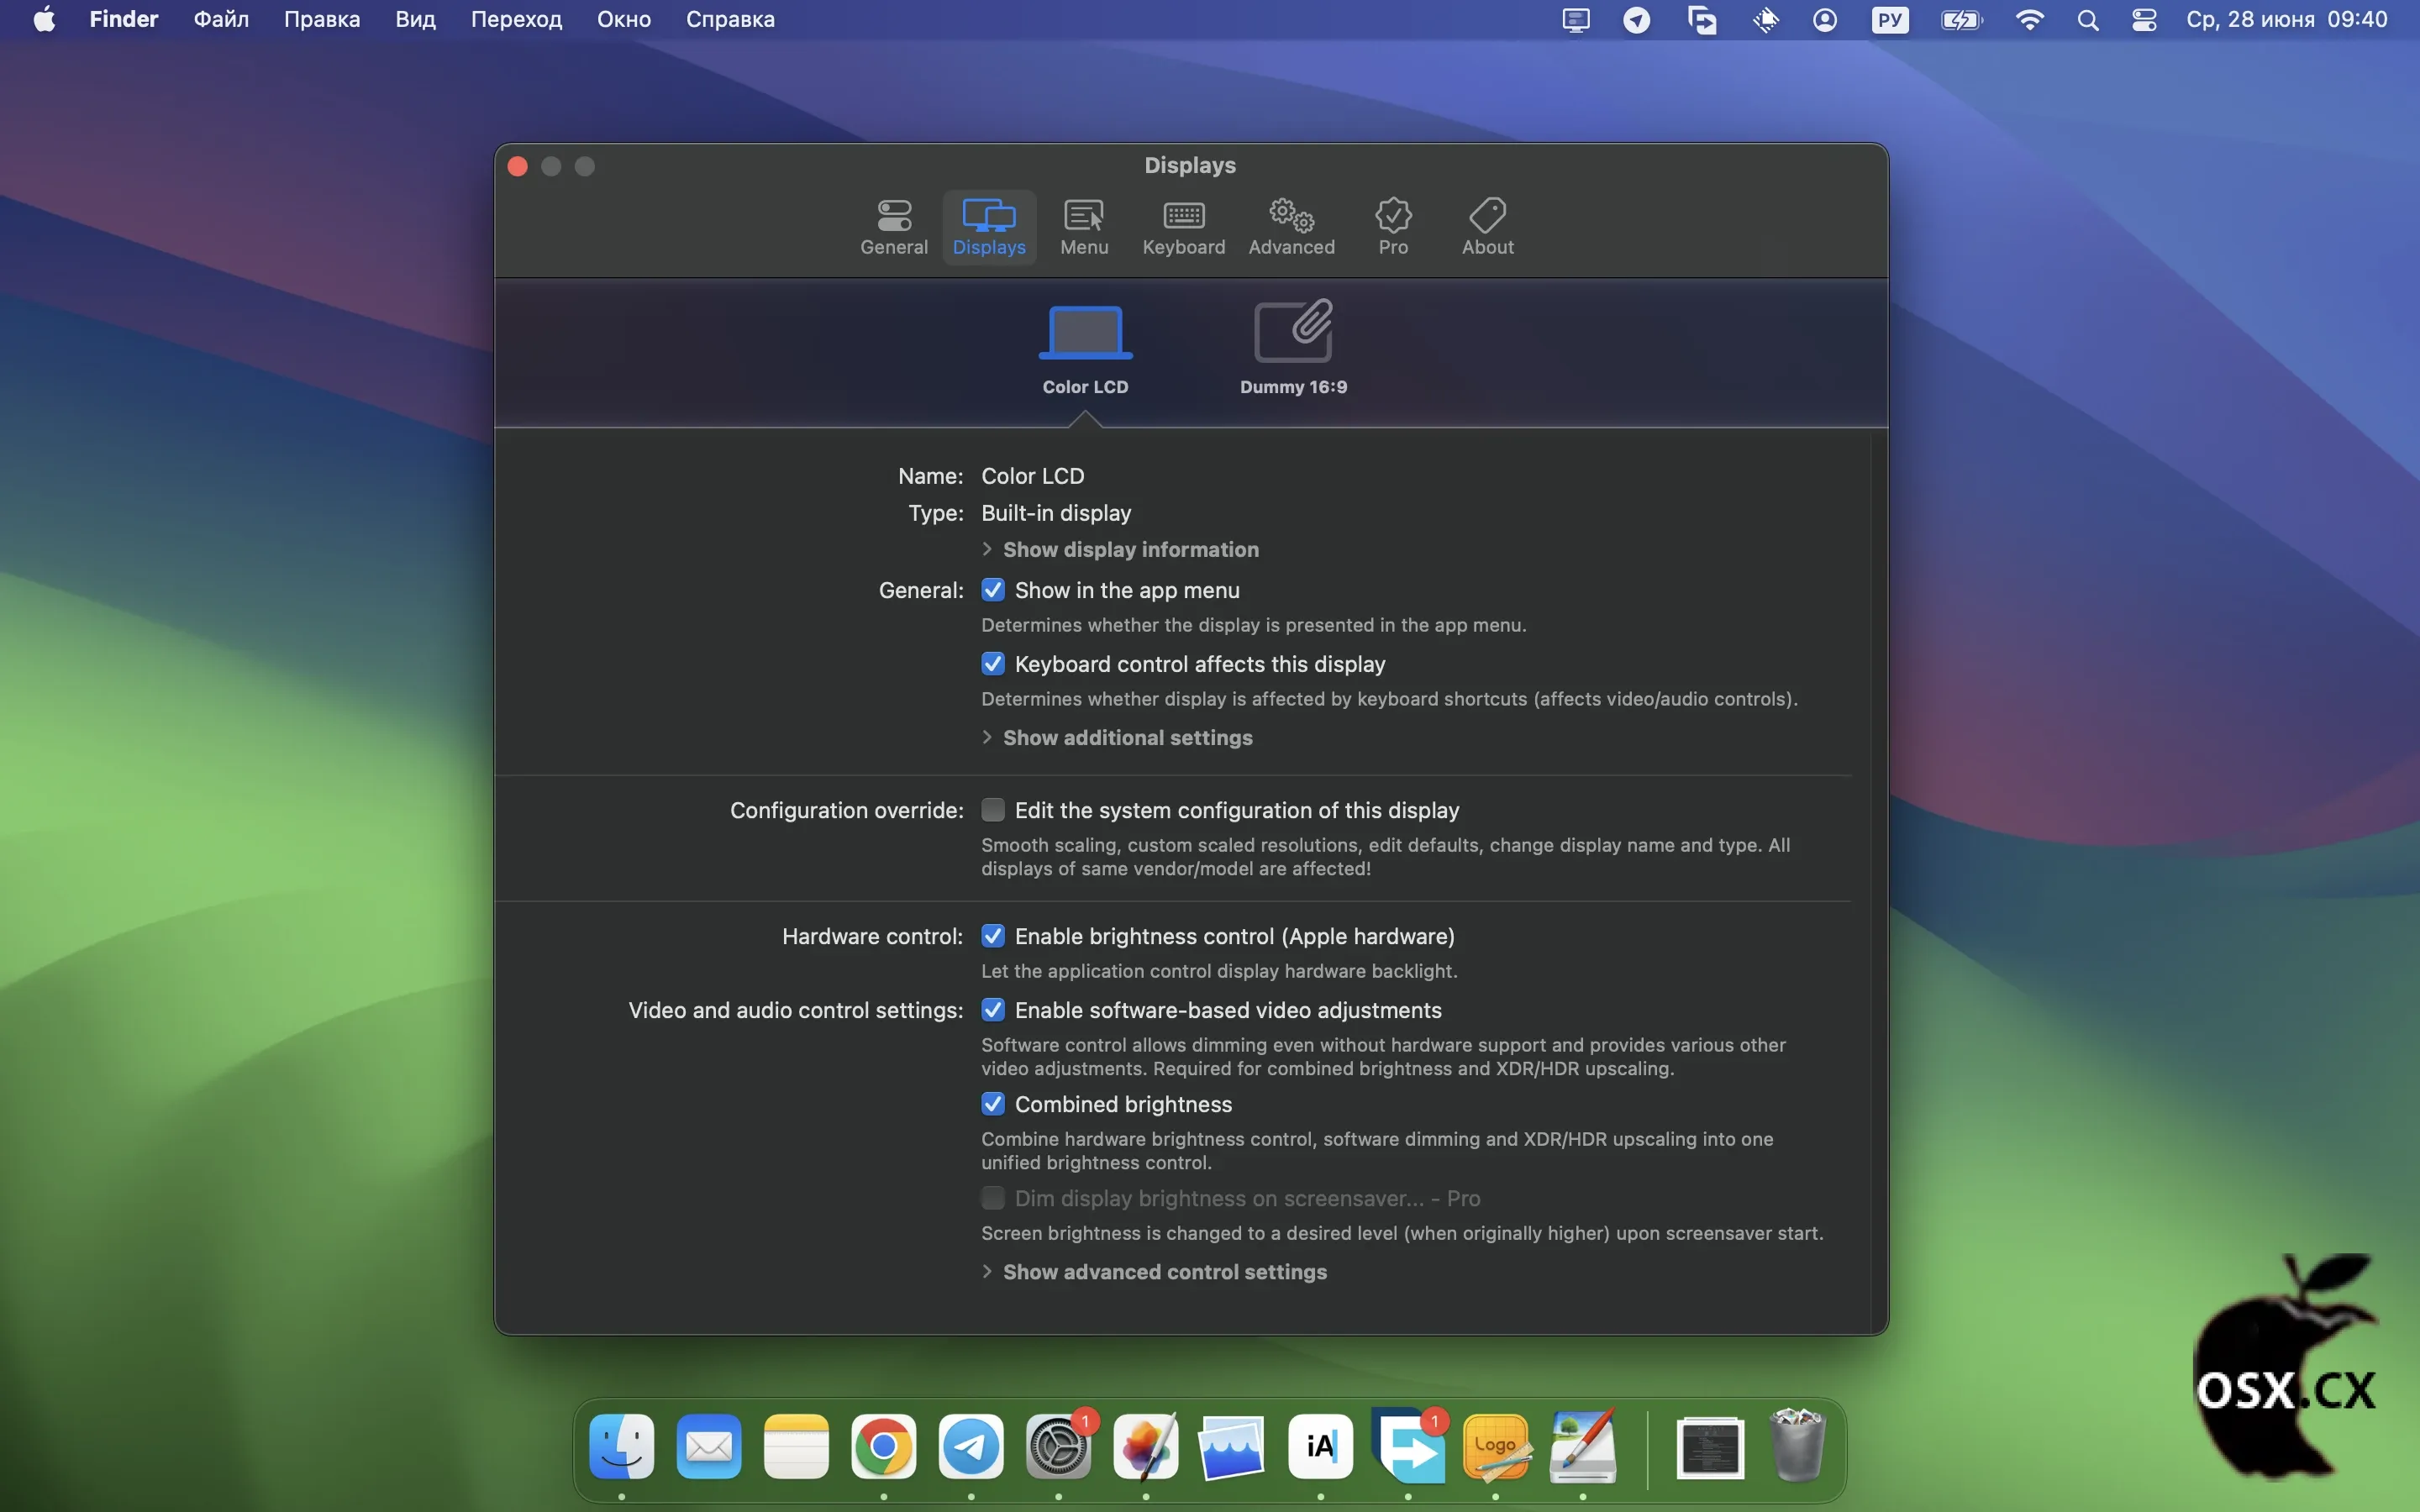Toggle Enable brightness control (Apple hardware)
This screenshot has height=1512, width=2420.
point(992,936)
